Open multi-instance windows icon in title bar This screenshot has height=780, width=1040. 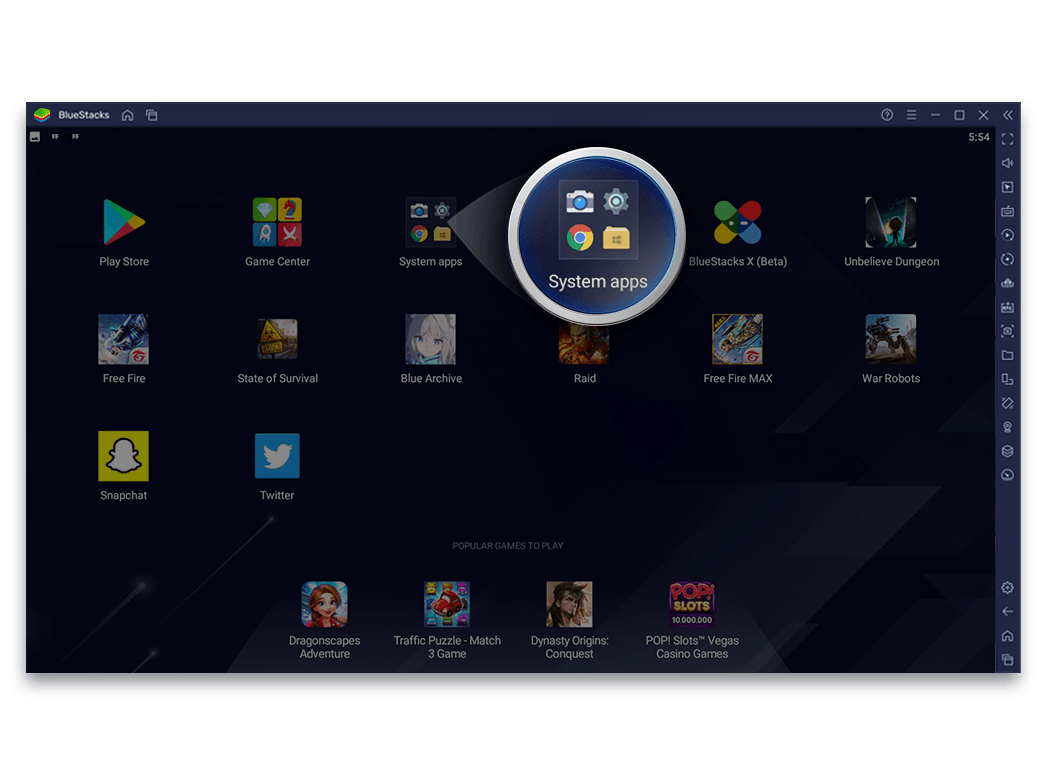(152, 115)
